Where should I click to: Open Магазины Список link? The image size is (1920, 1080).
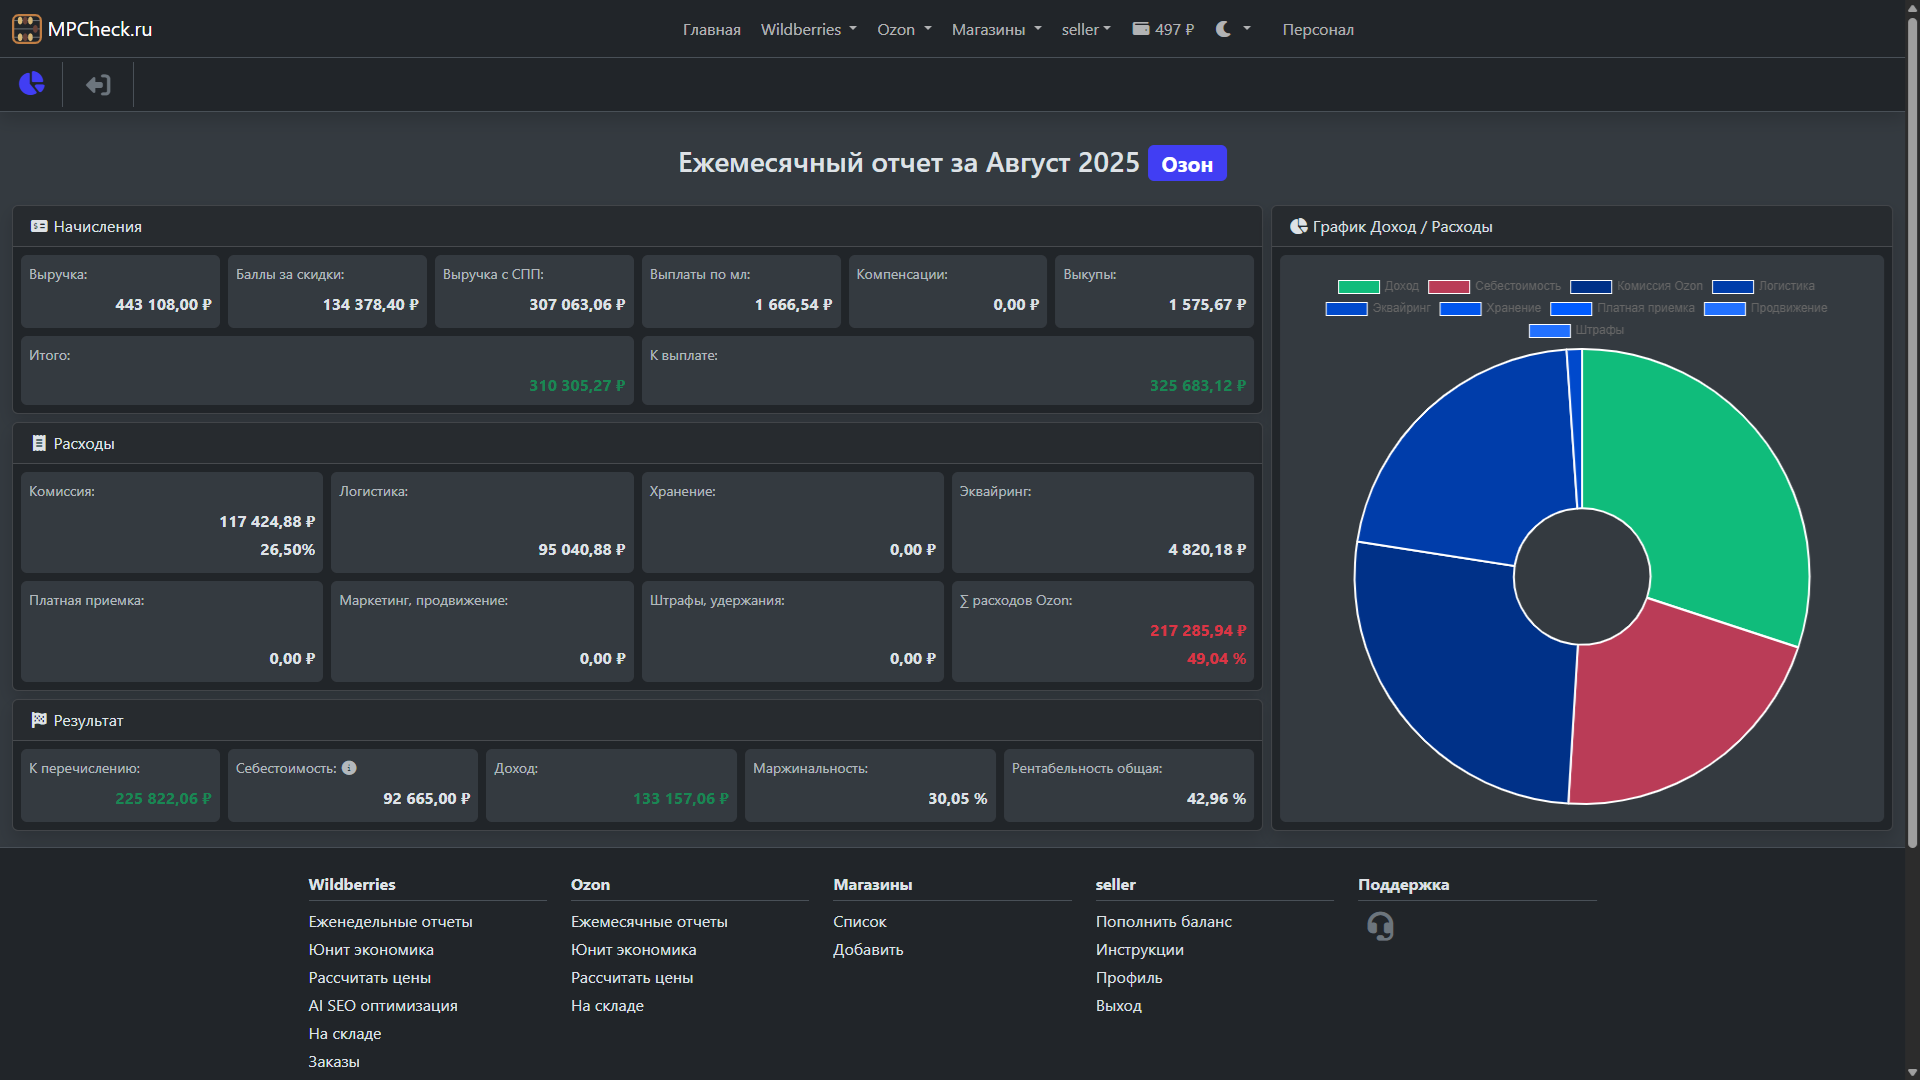[860, 921]
